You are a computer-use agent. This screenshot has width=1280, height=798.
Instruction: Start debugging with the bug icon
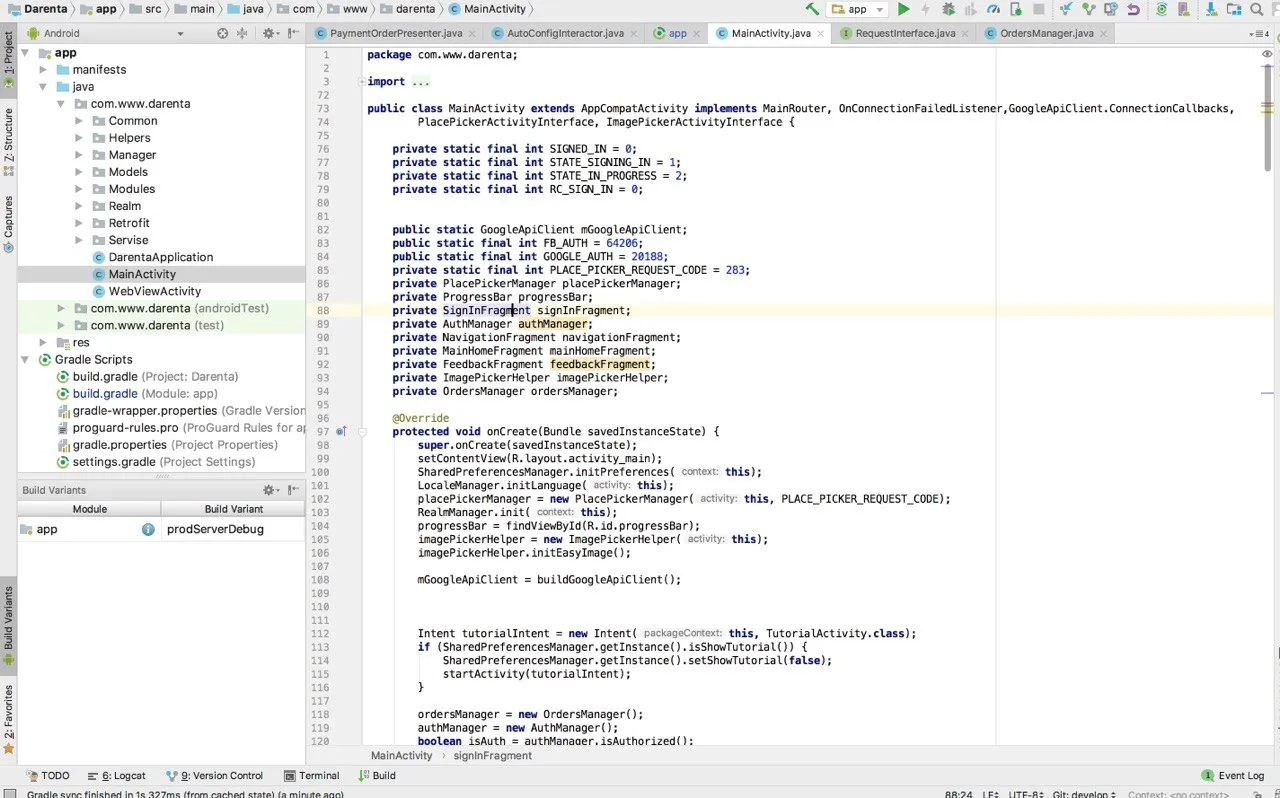click(x=949, y=9)
